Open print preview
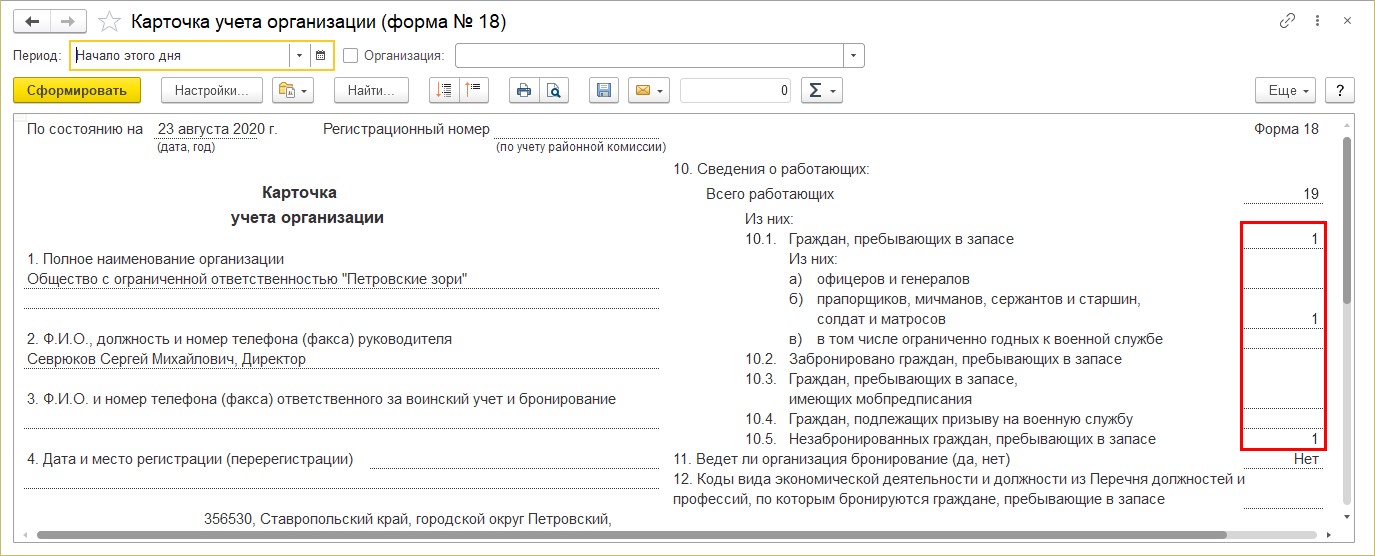1375x556 pixels. pos(554,90)
